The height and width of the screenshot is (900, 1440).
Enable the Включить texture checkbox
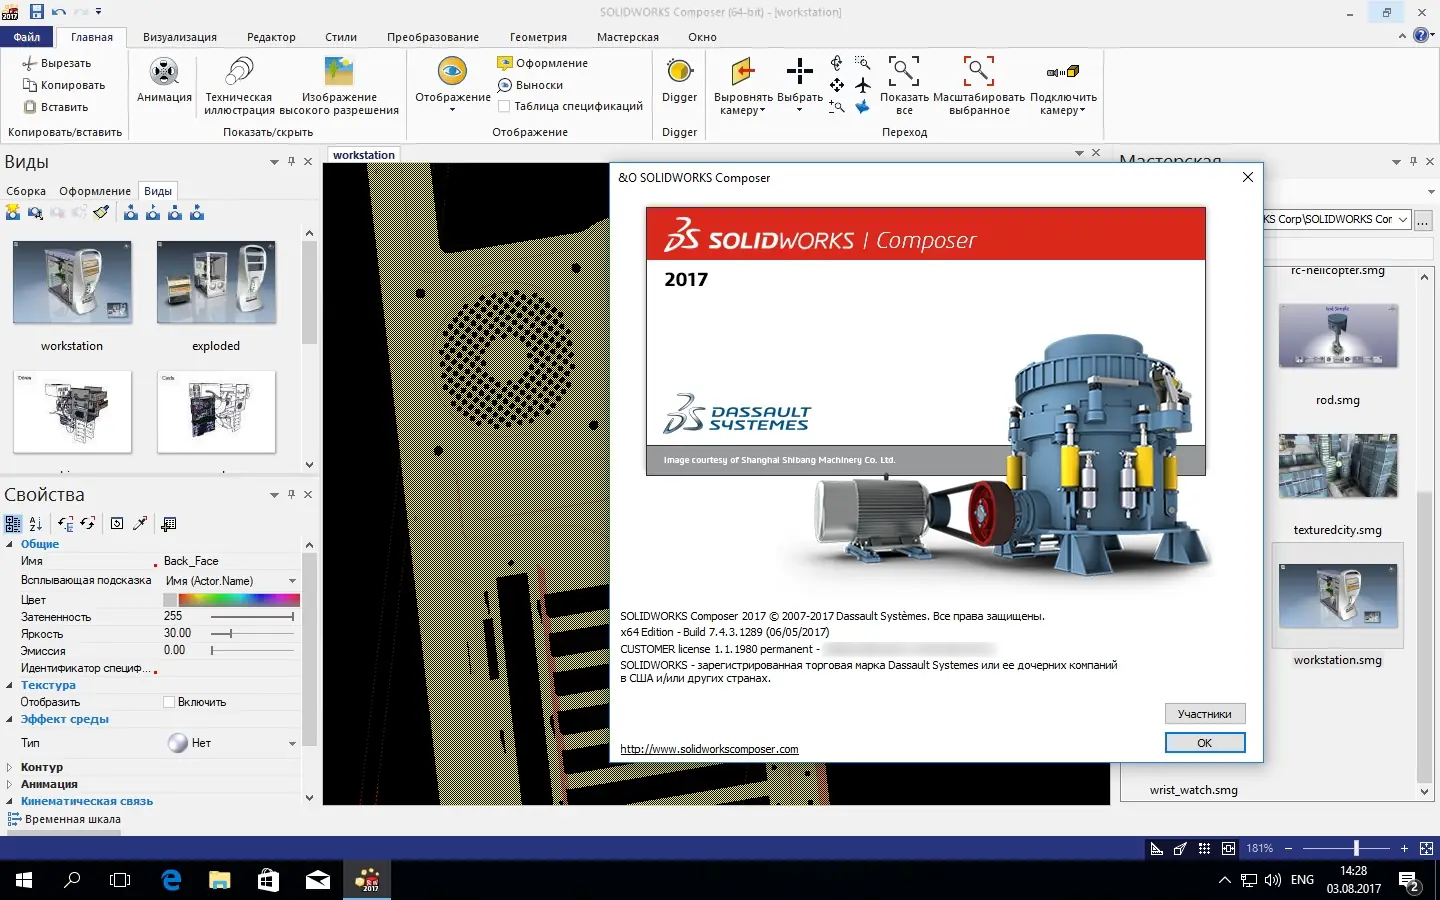(169, 702)
